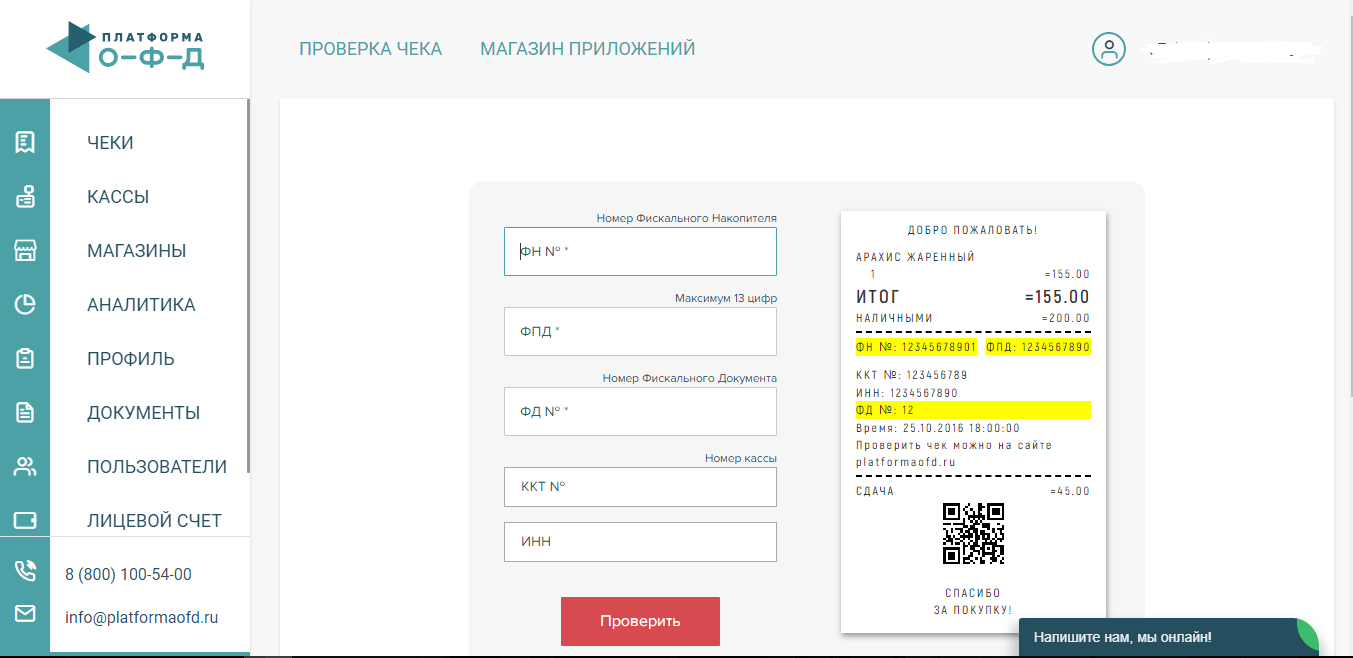Click the users people icon in the sidebar
This screenshot has height=658, width=1353.
pos(25,467)
